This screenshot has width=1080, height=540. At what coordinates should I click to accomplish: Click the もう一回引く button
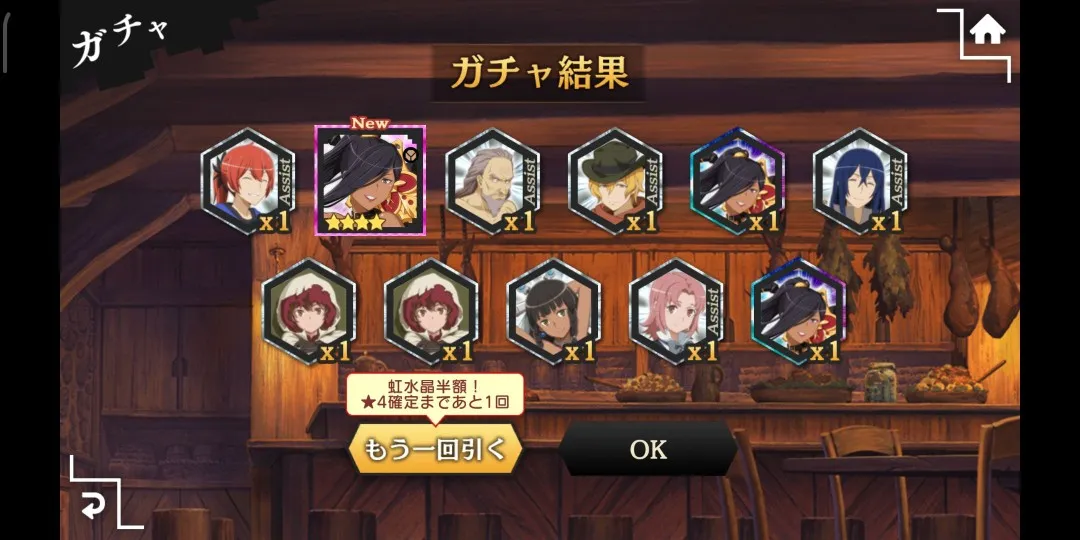click(x=435, y=449)
